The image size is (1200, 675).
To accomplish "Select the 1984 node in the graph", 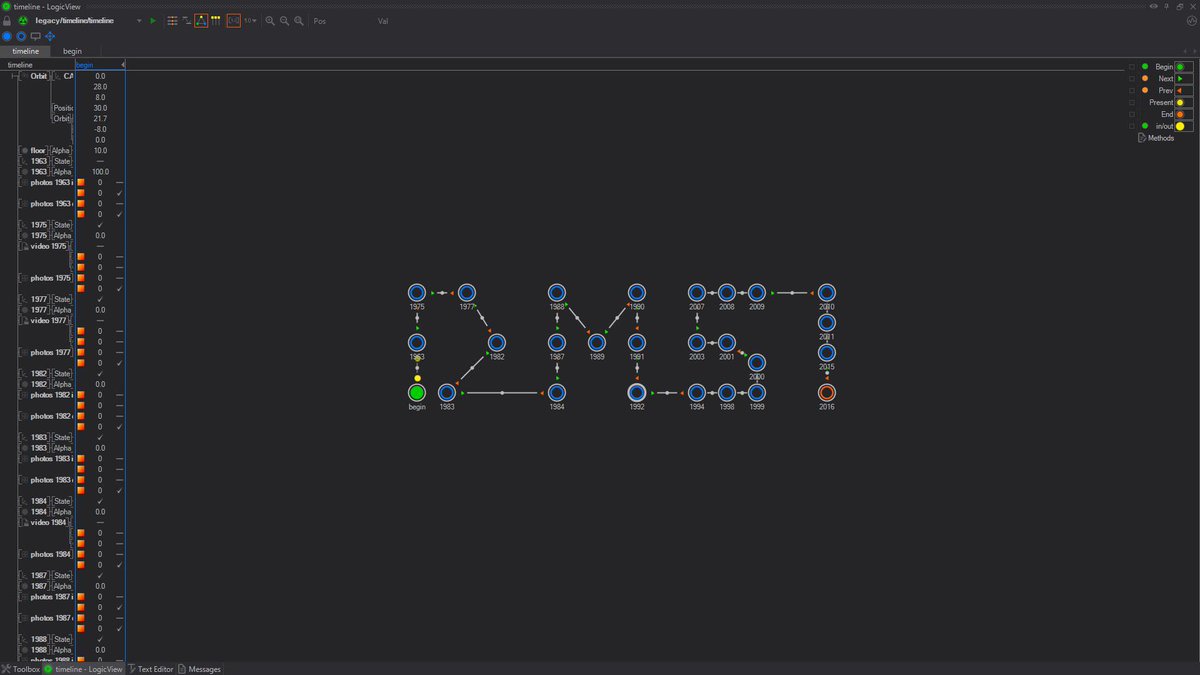I will [557, 392].
